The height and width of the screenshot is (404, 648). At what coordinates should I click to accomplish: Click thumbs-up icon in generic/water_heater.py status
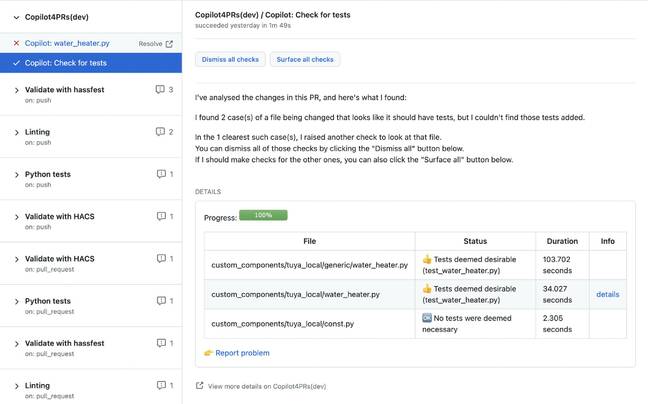427,259
